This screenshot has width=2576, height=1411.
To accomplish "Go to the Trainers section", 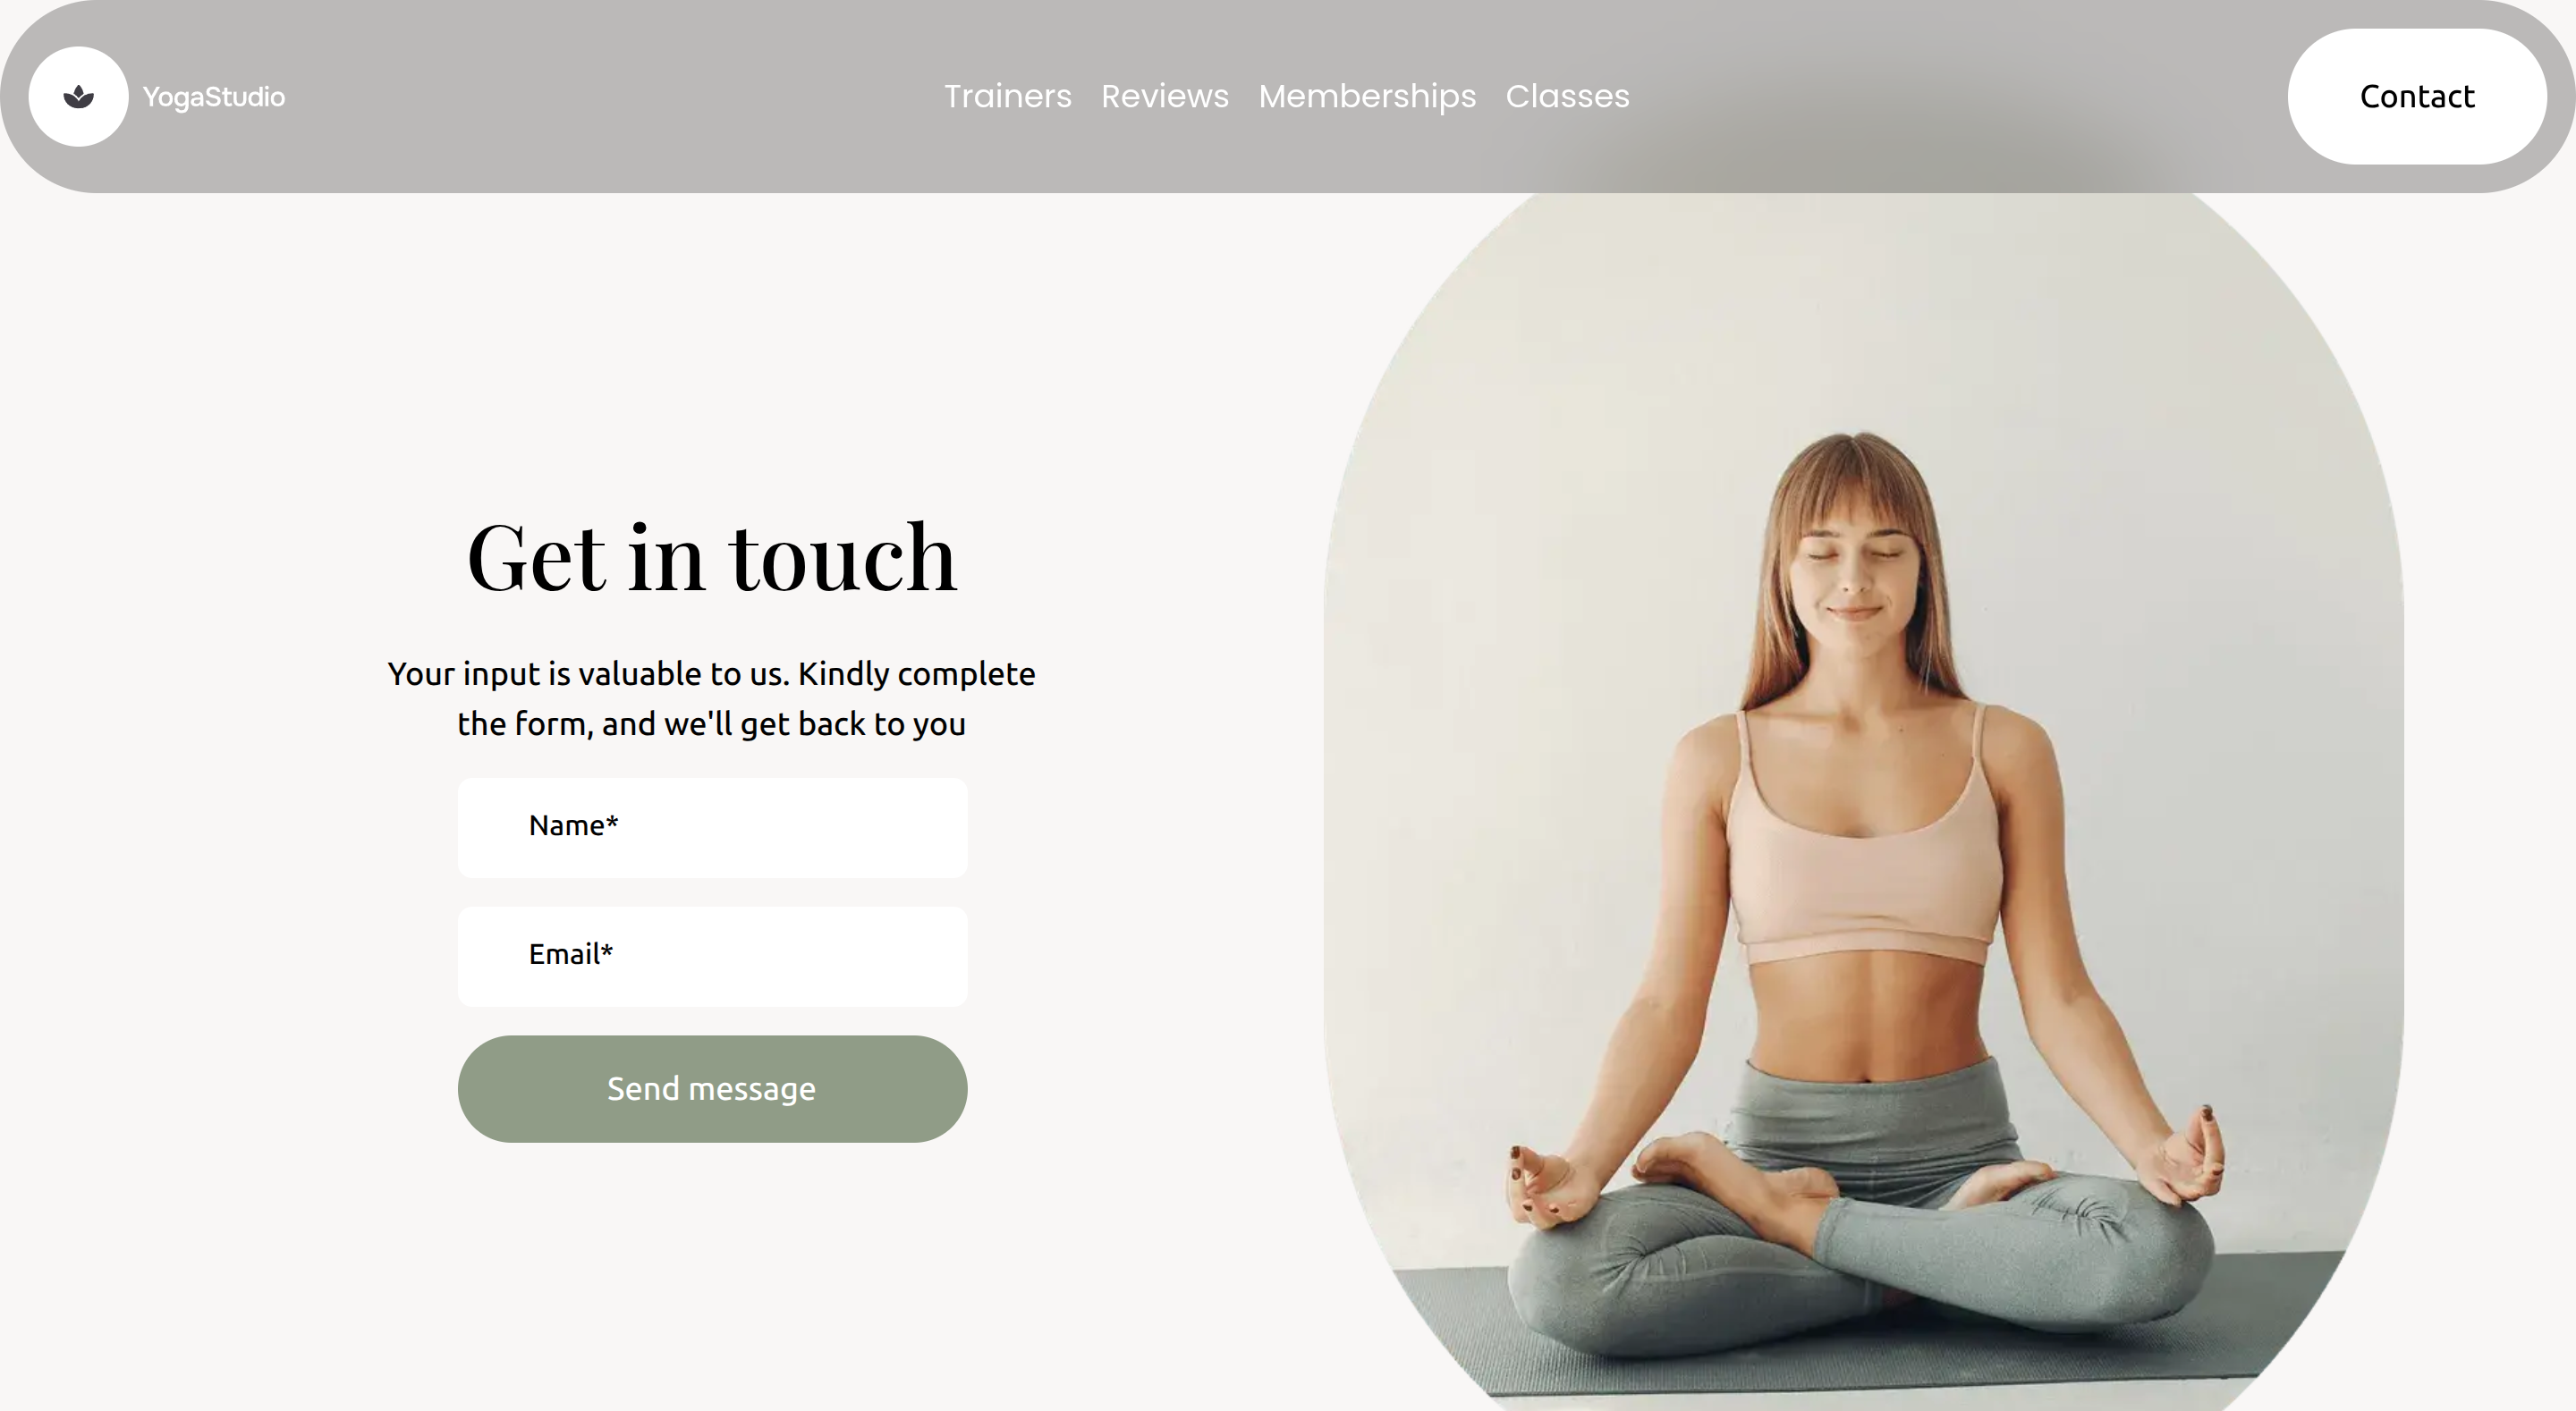I will [x=1007, y=97].
